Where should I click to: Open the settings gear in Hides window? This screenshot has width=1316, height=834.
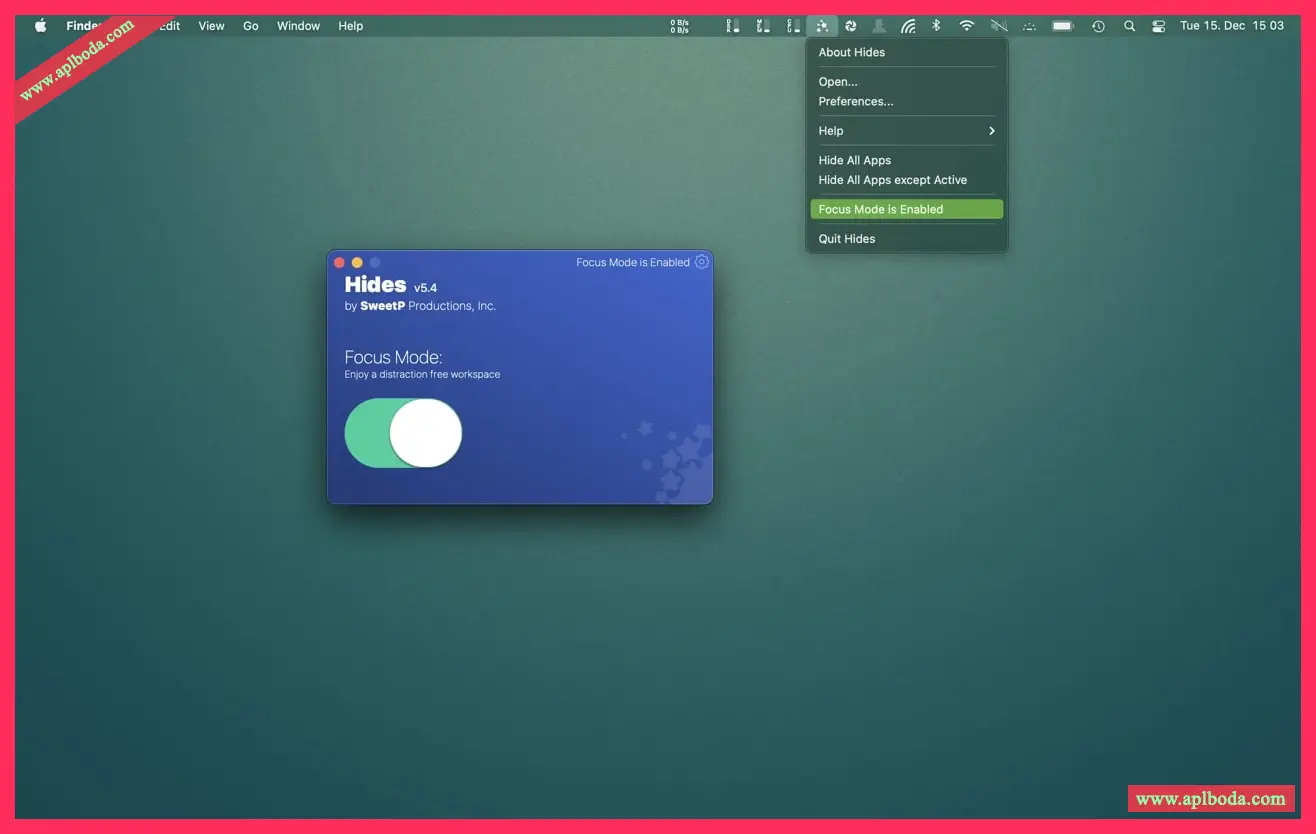click(x=702, y=262)
